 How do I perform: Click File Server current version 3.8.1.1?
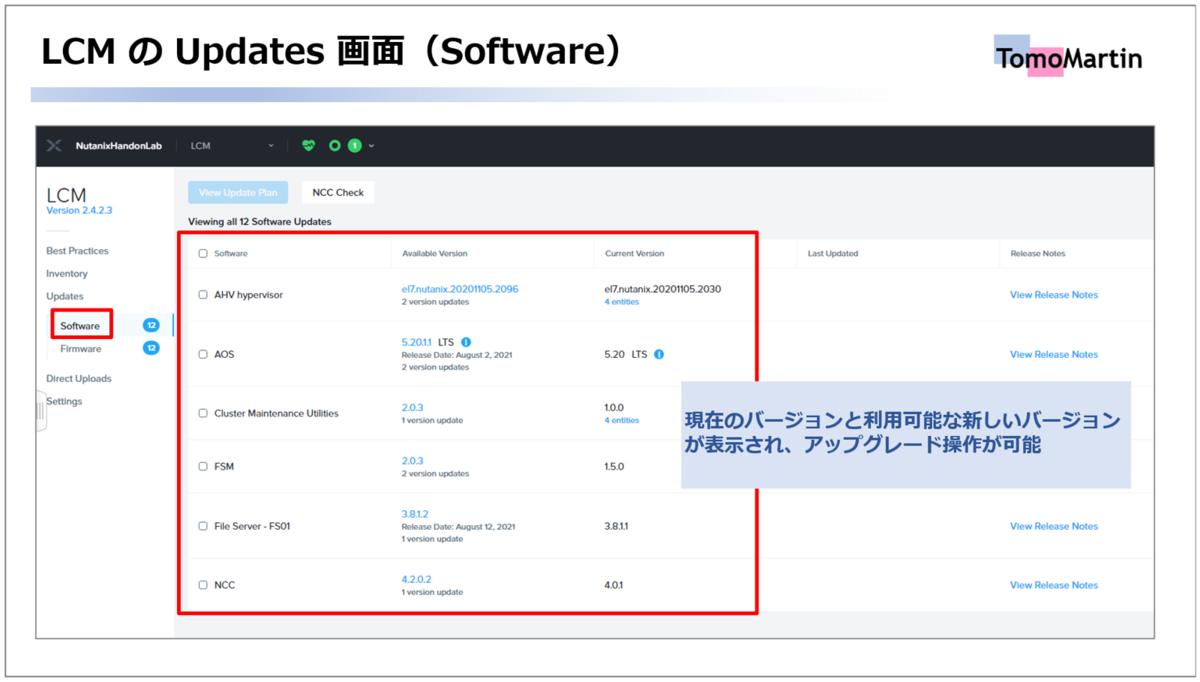pos(617,526)
